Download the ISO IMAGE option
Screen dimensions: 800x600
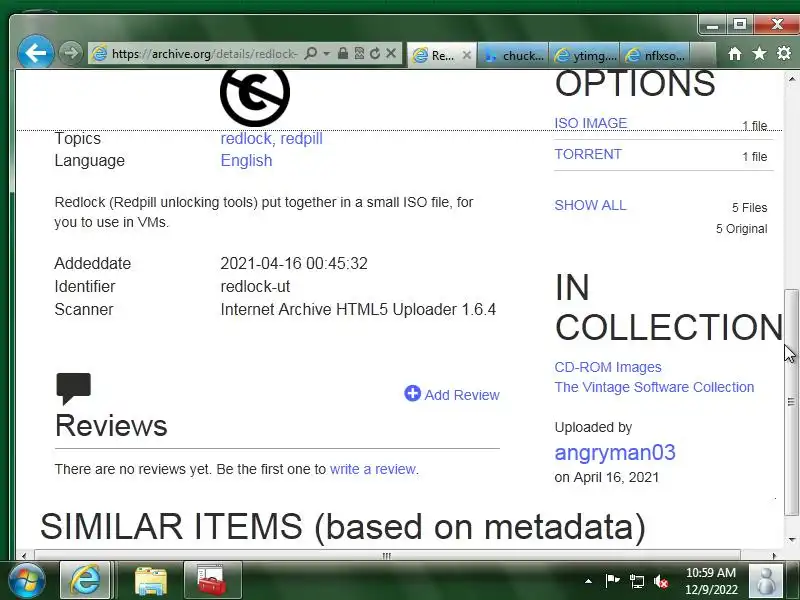tap(591, 123)
